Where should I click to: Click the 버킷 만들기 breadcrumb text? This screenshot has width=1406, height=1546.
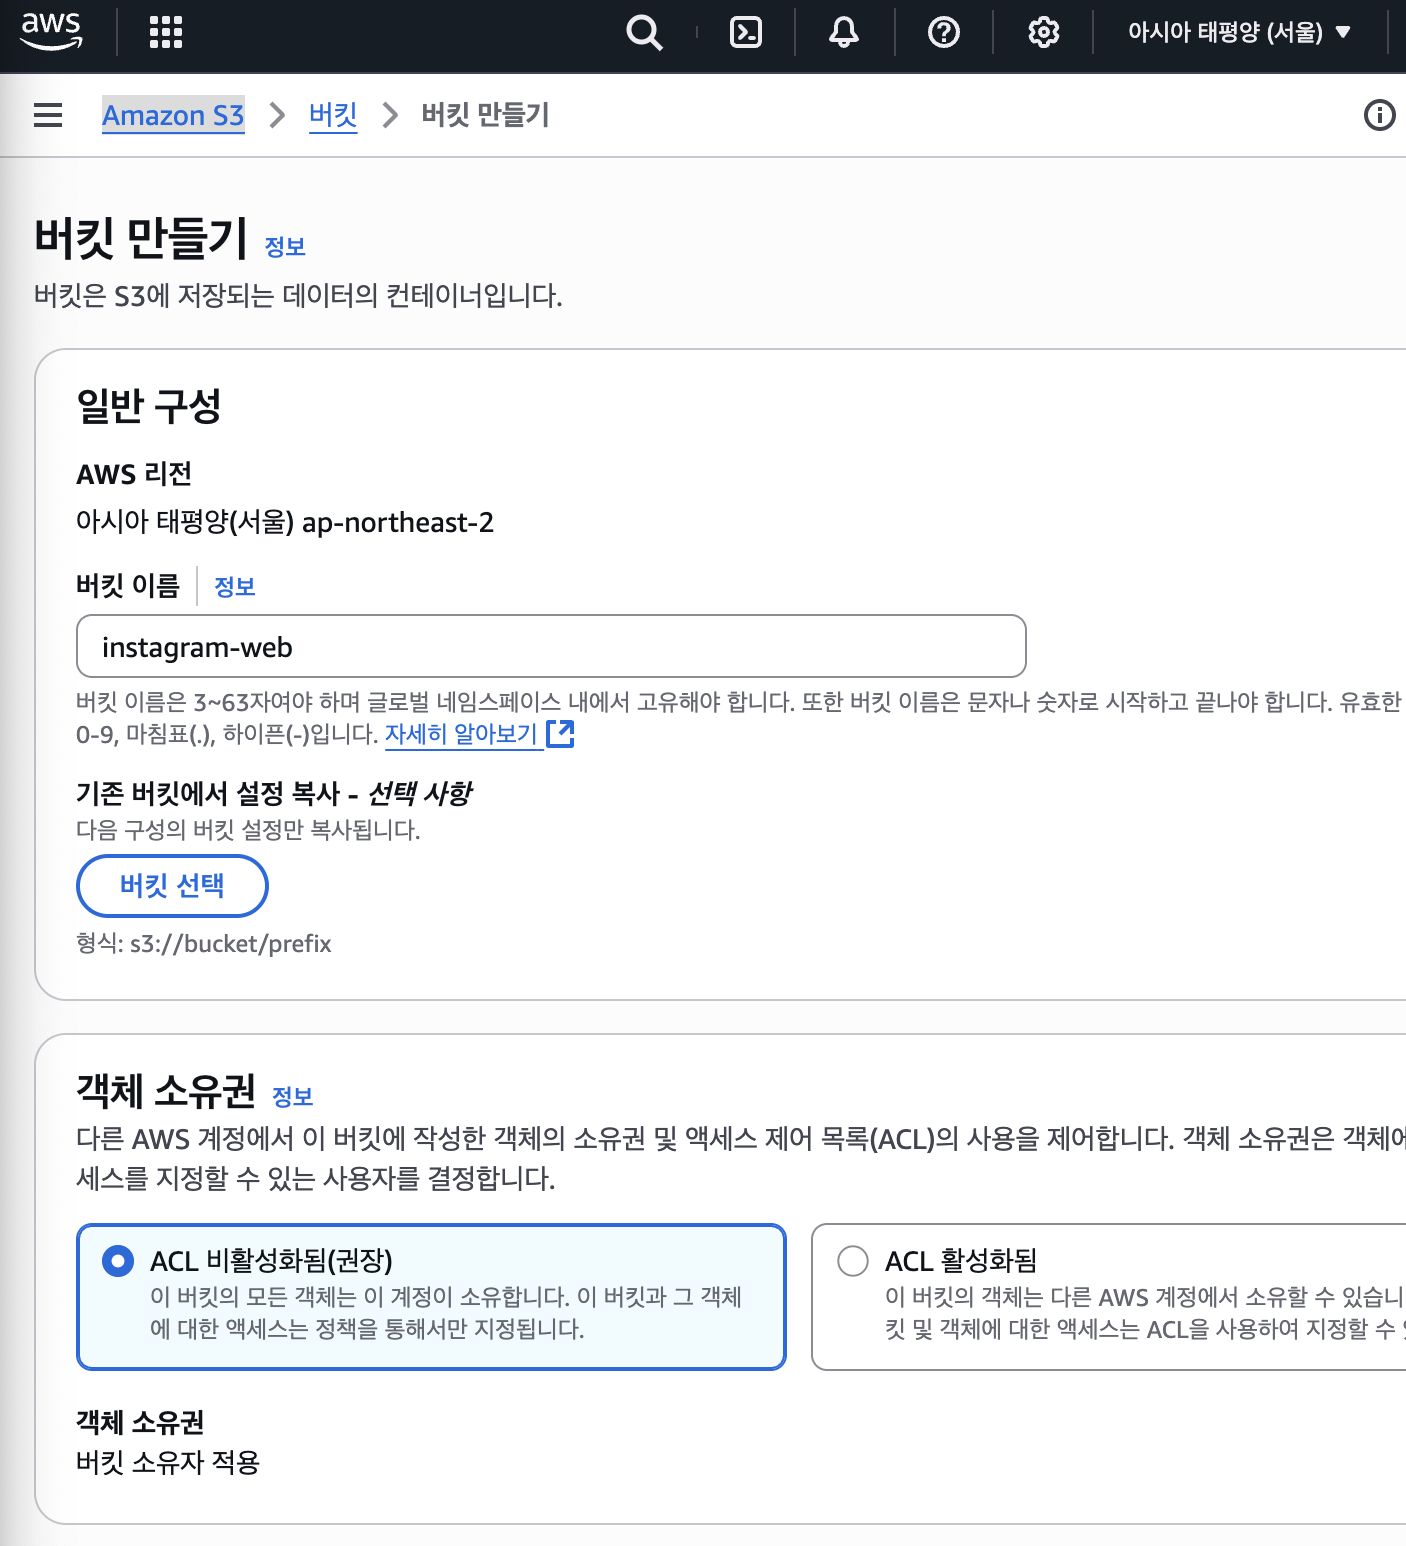click(486, 115)
